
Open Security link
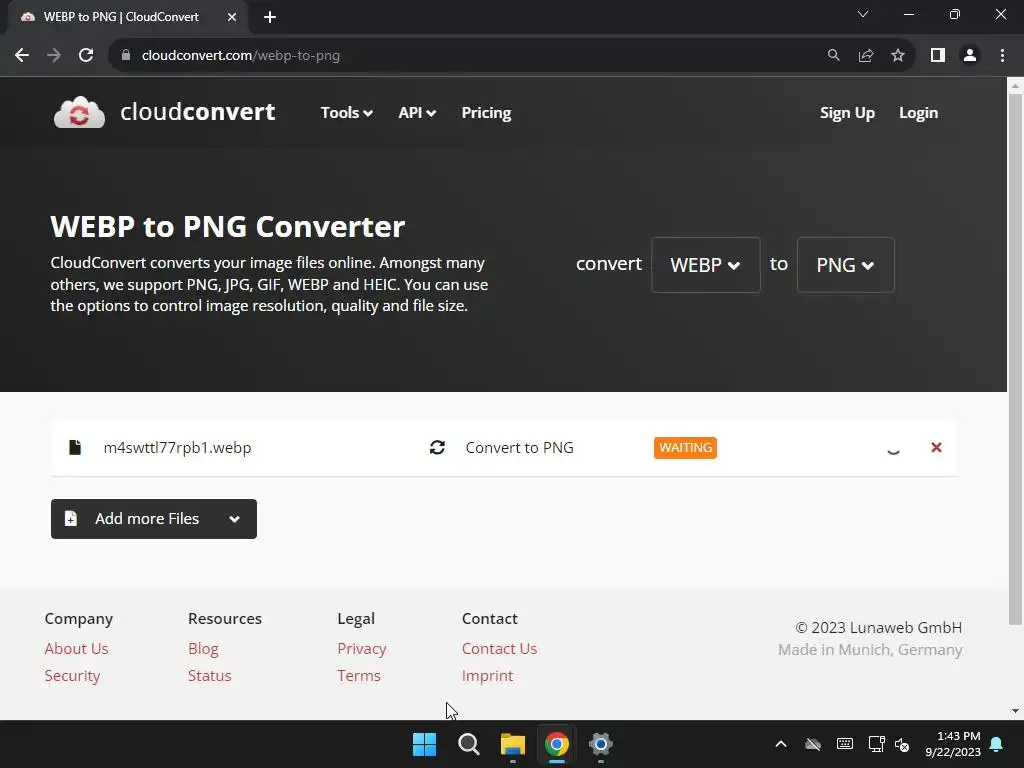[x=72, y=675]
